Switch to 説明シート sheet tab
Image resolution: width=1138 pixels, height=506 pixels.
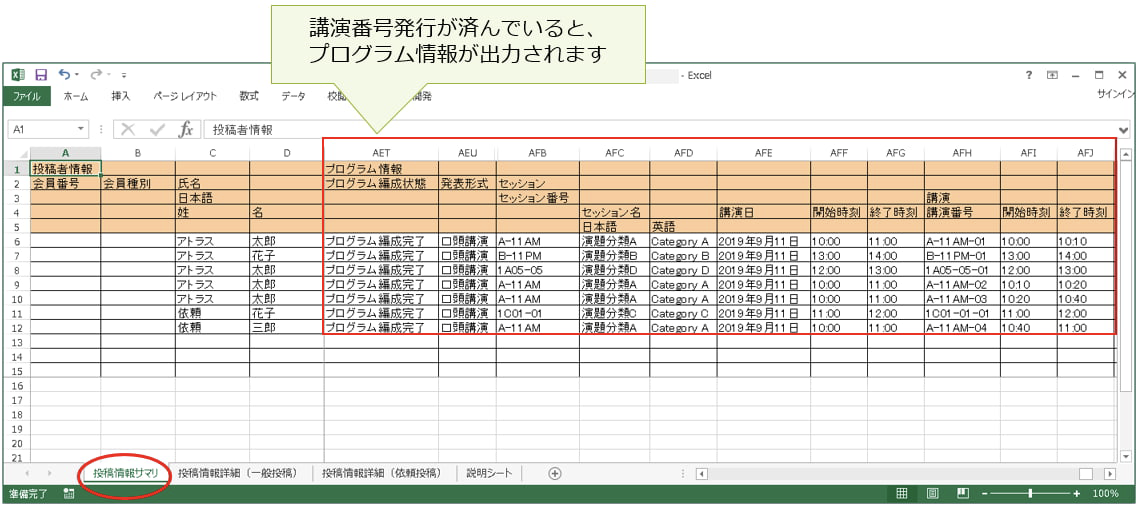(488, 473)
